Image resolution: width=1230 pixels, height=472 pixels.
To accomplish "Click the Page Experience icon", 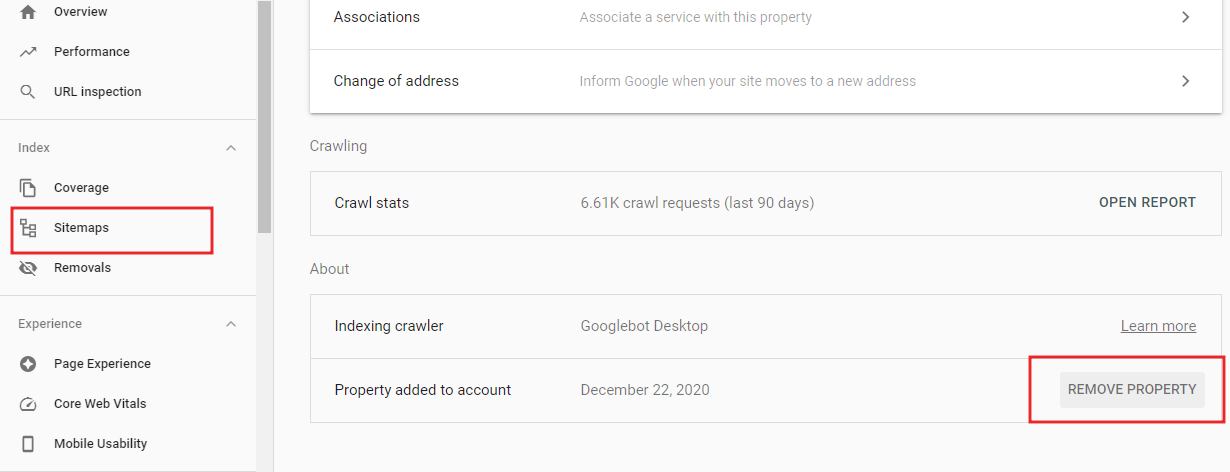I will [x=28, y=364].
